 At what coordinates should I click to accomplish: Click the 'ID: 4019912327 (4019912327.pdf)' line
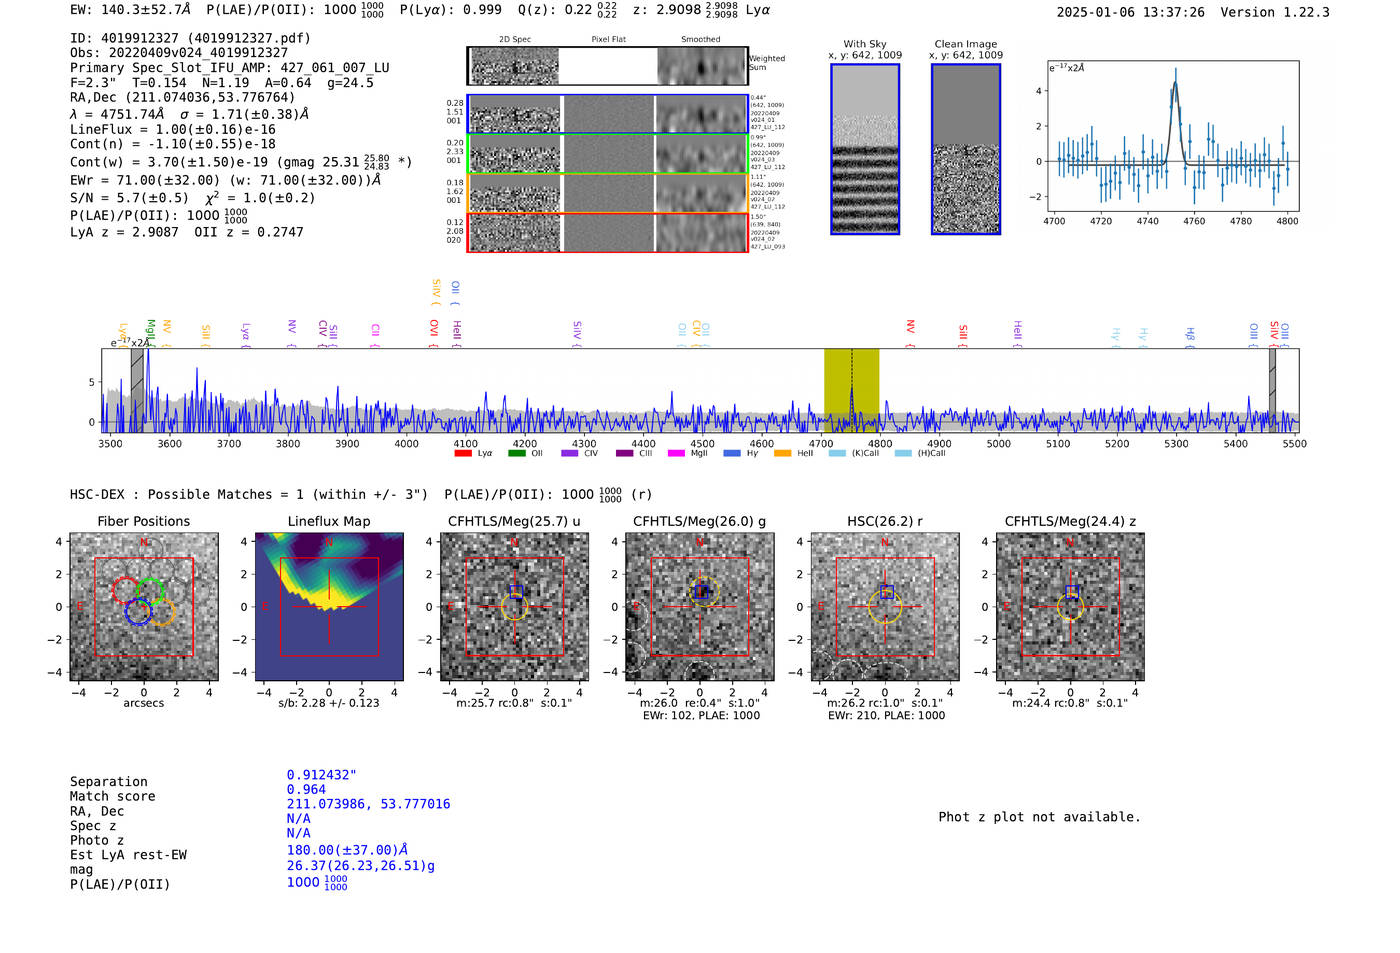pos(190,38)
